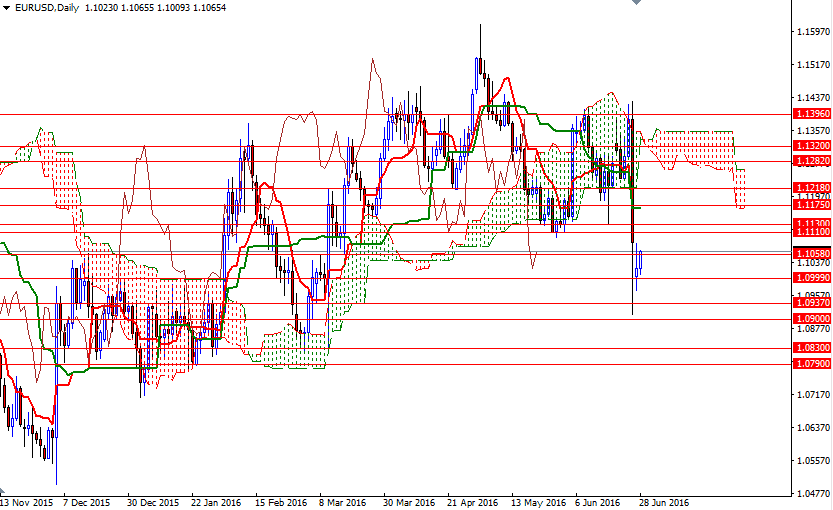
Task: Click the dropdown triangle before EURUSD,Daily
Action: 6,7
